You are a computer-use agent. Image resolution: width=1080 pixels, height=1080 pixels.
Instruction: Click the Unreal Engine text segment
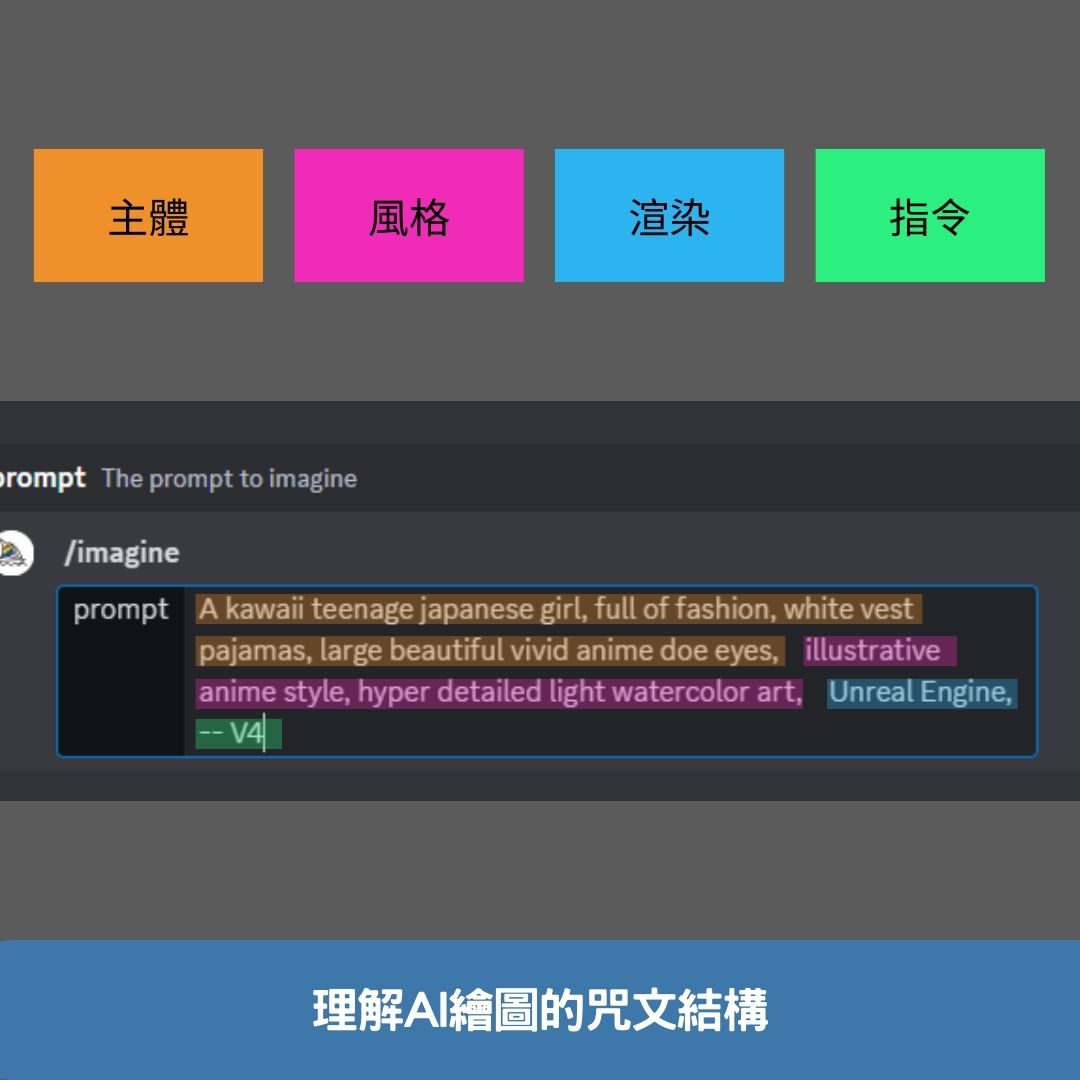[x=920, y=691]
